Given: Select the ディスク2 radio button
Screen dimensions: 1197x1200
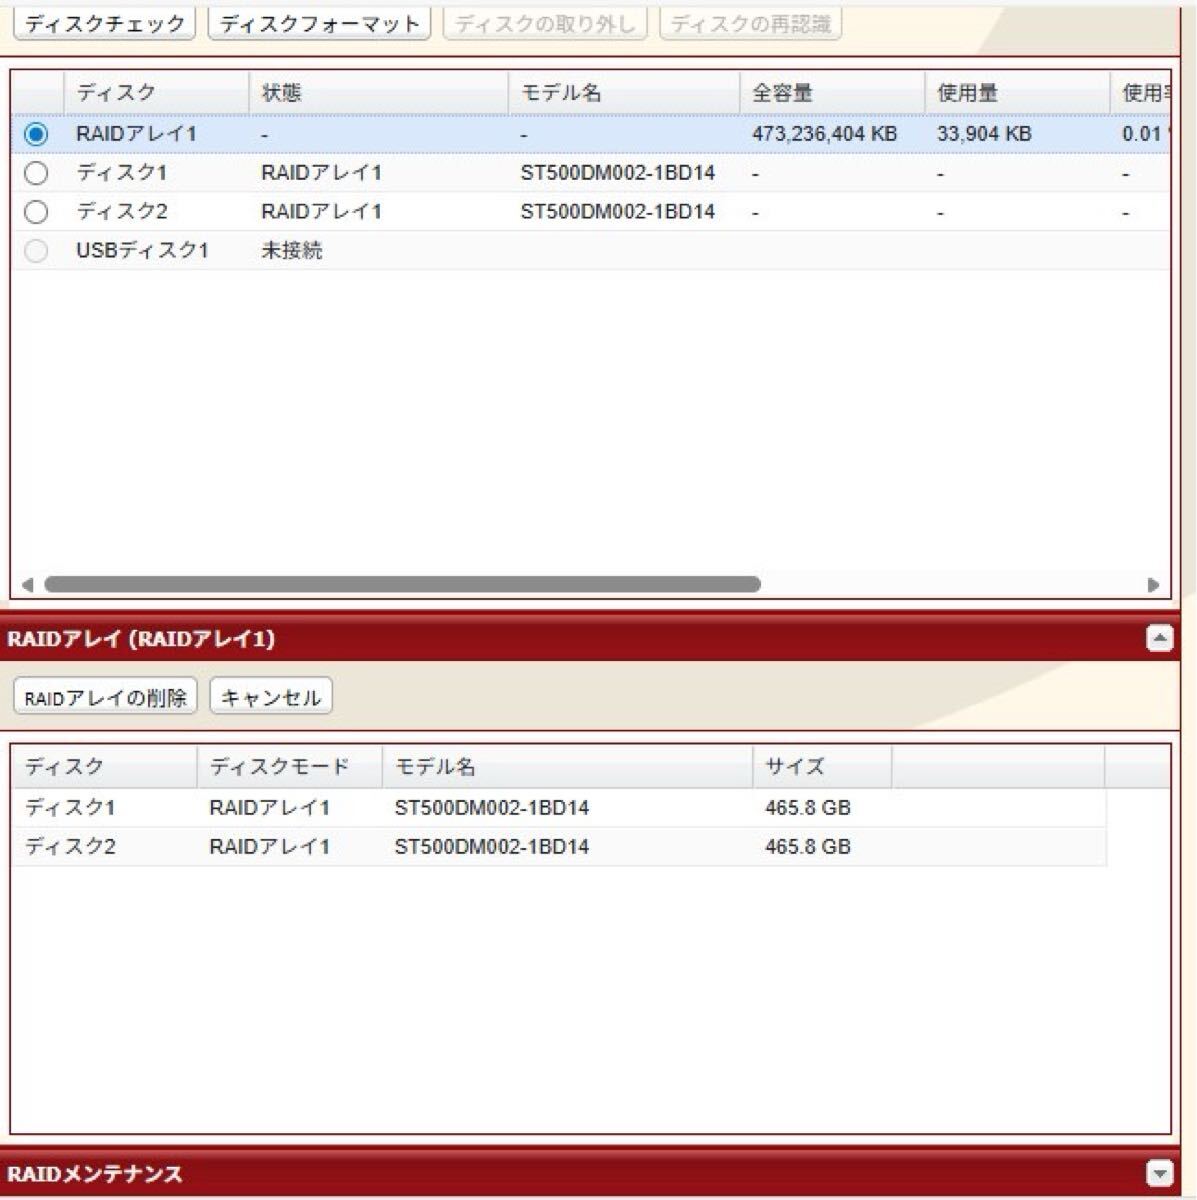Looking at the screenshot, I should tap(36, 211).
